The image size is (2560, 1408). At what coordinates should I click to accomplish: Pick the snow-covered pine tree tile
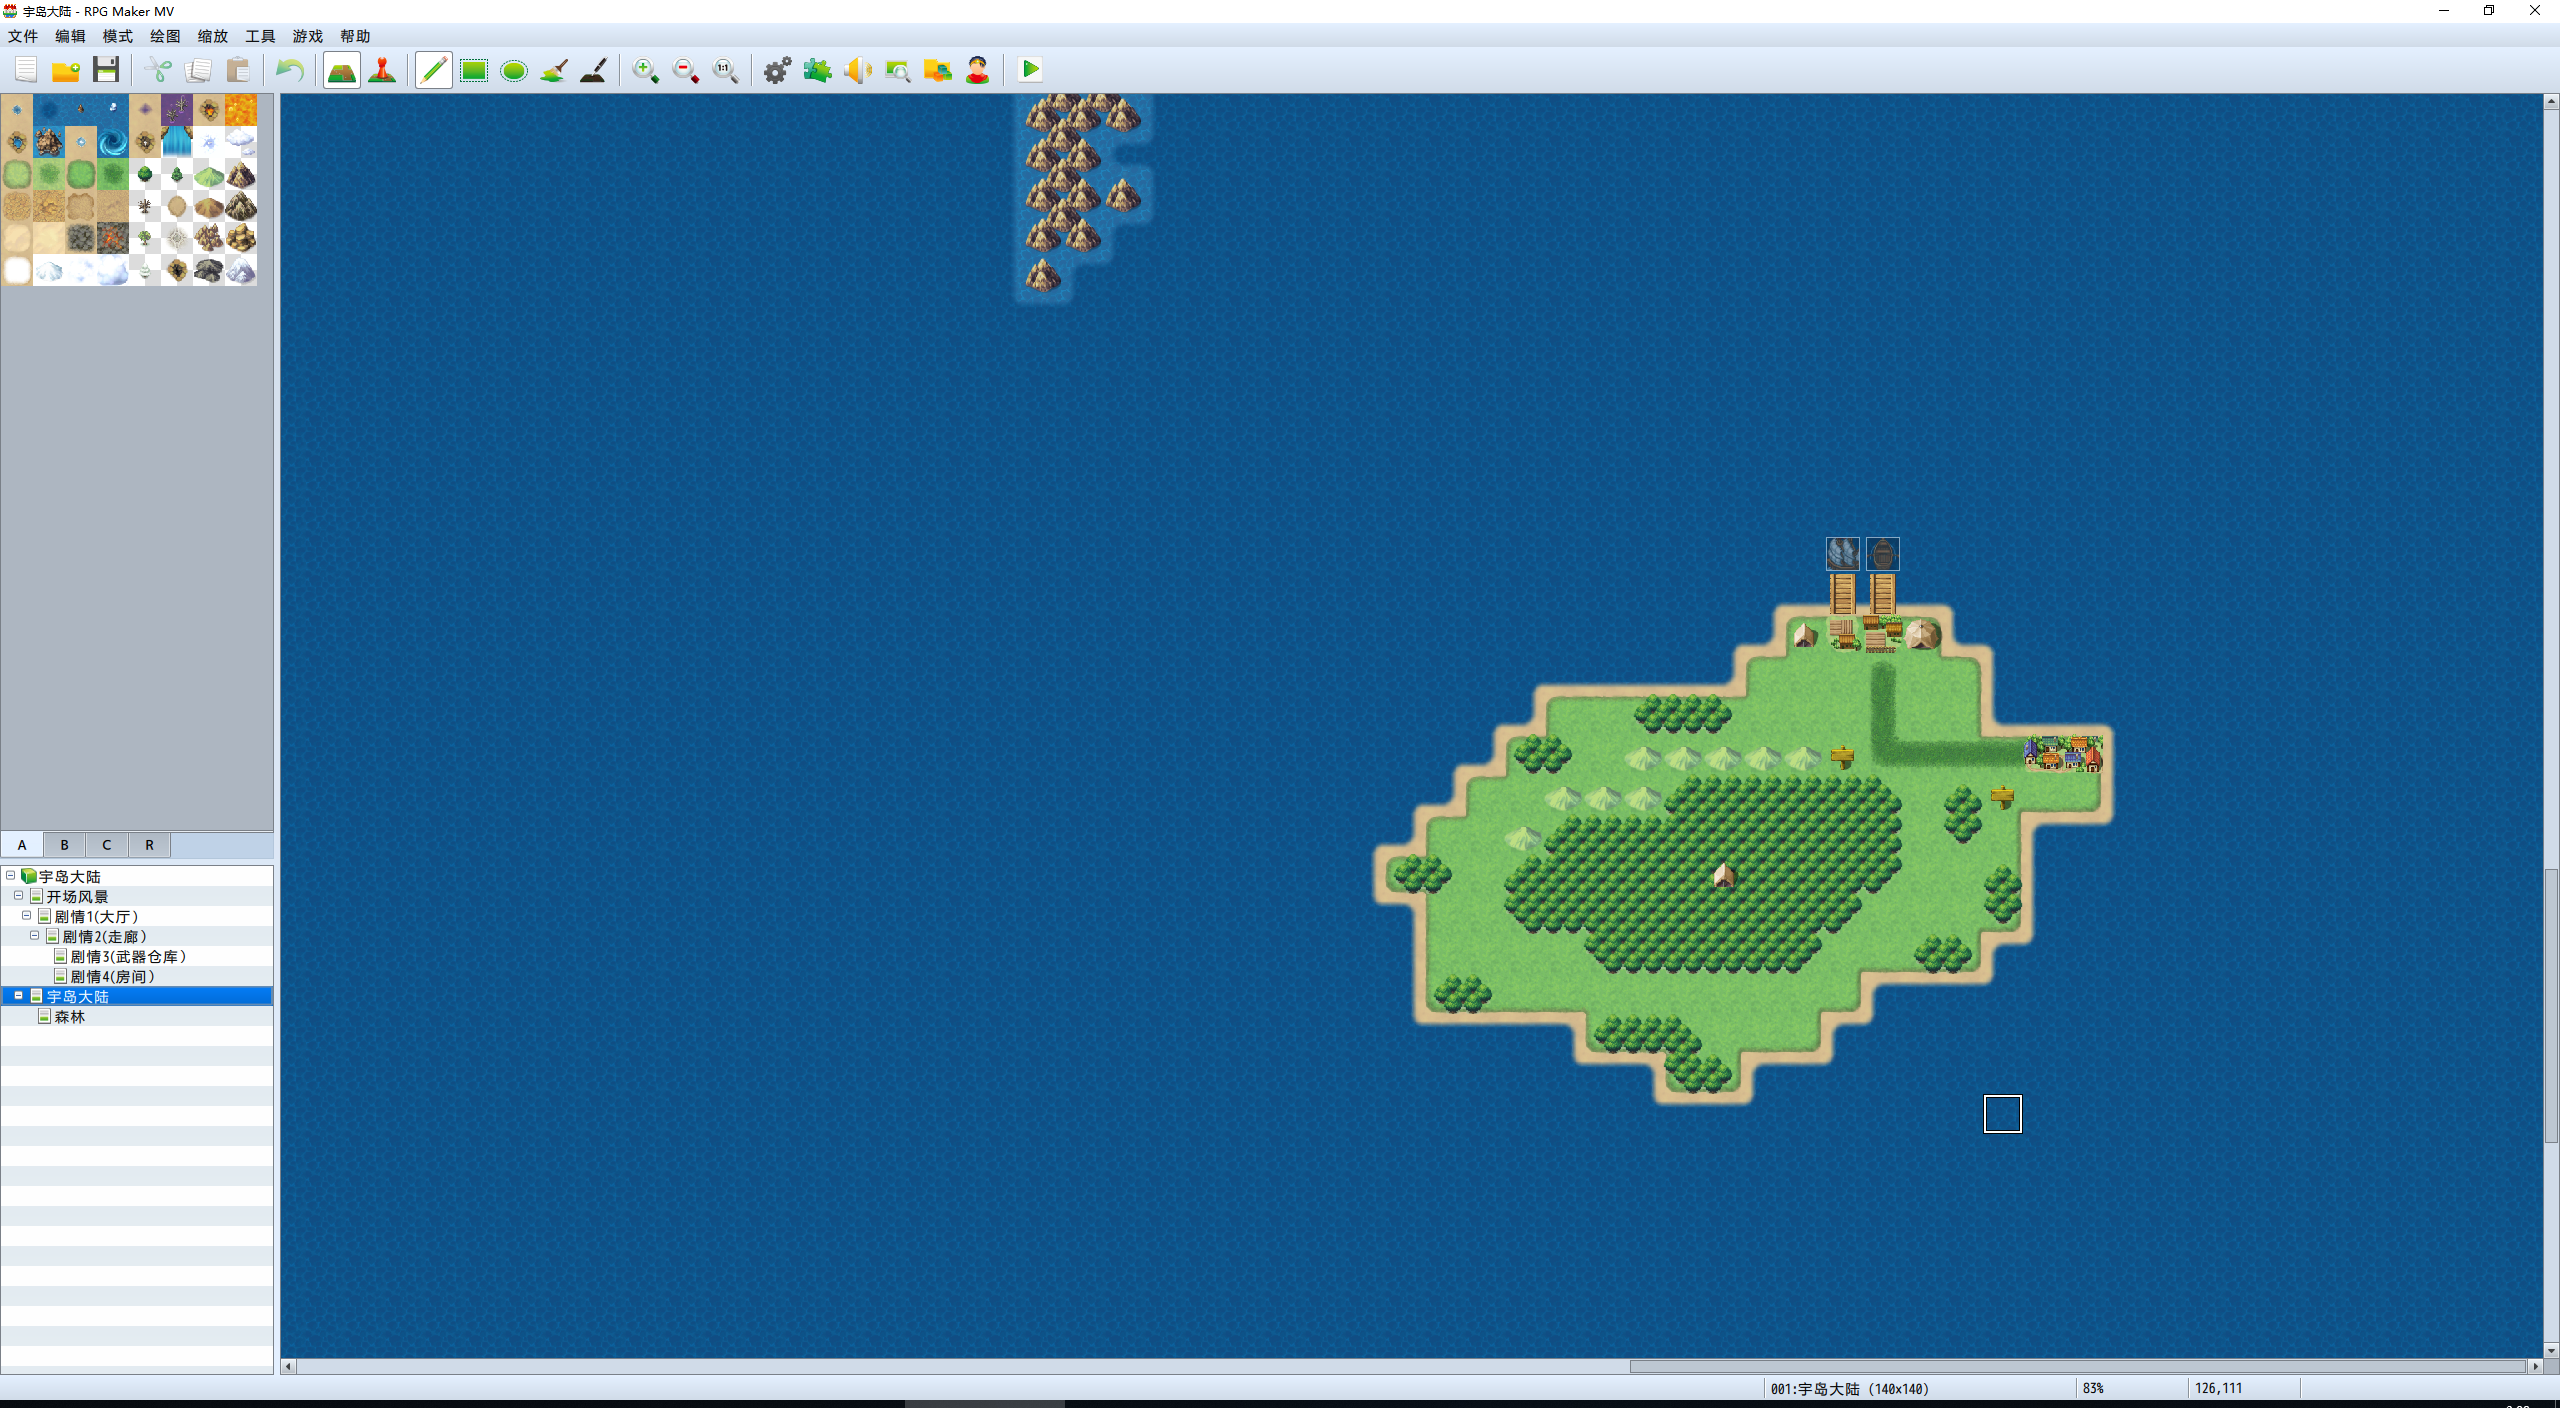(145, 270)
